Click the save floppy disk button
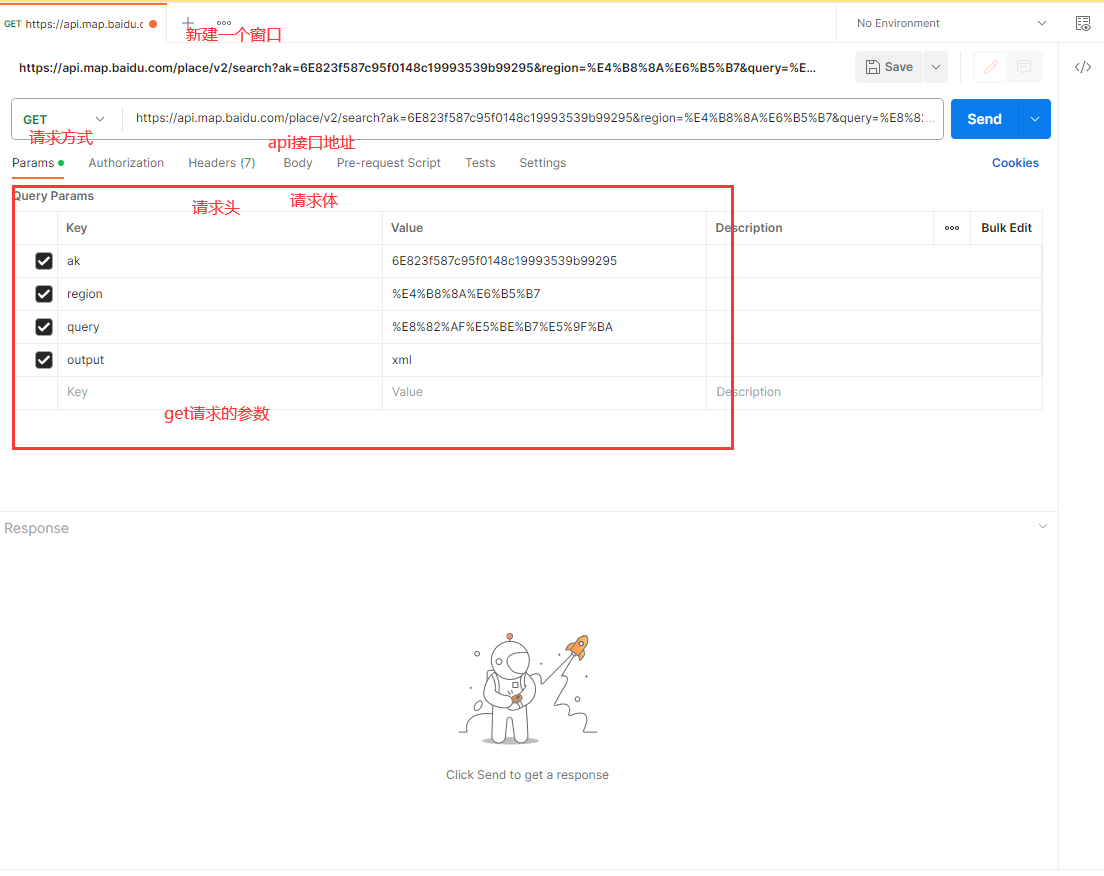 click(889, 67)
